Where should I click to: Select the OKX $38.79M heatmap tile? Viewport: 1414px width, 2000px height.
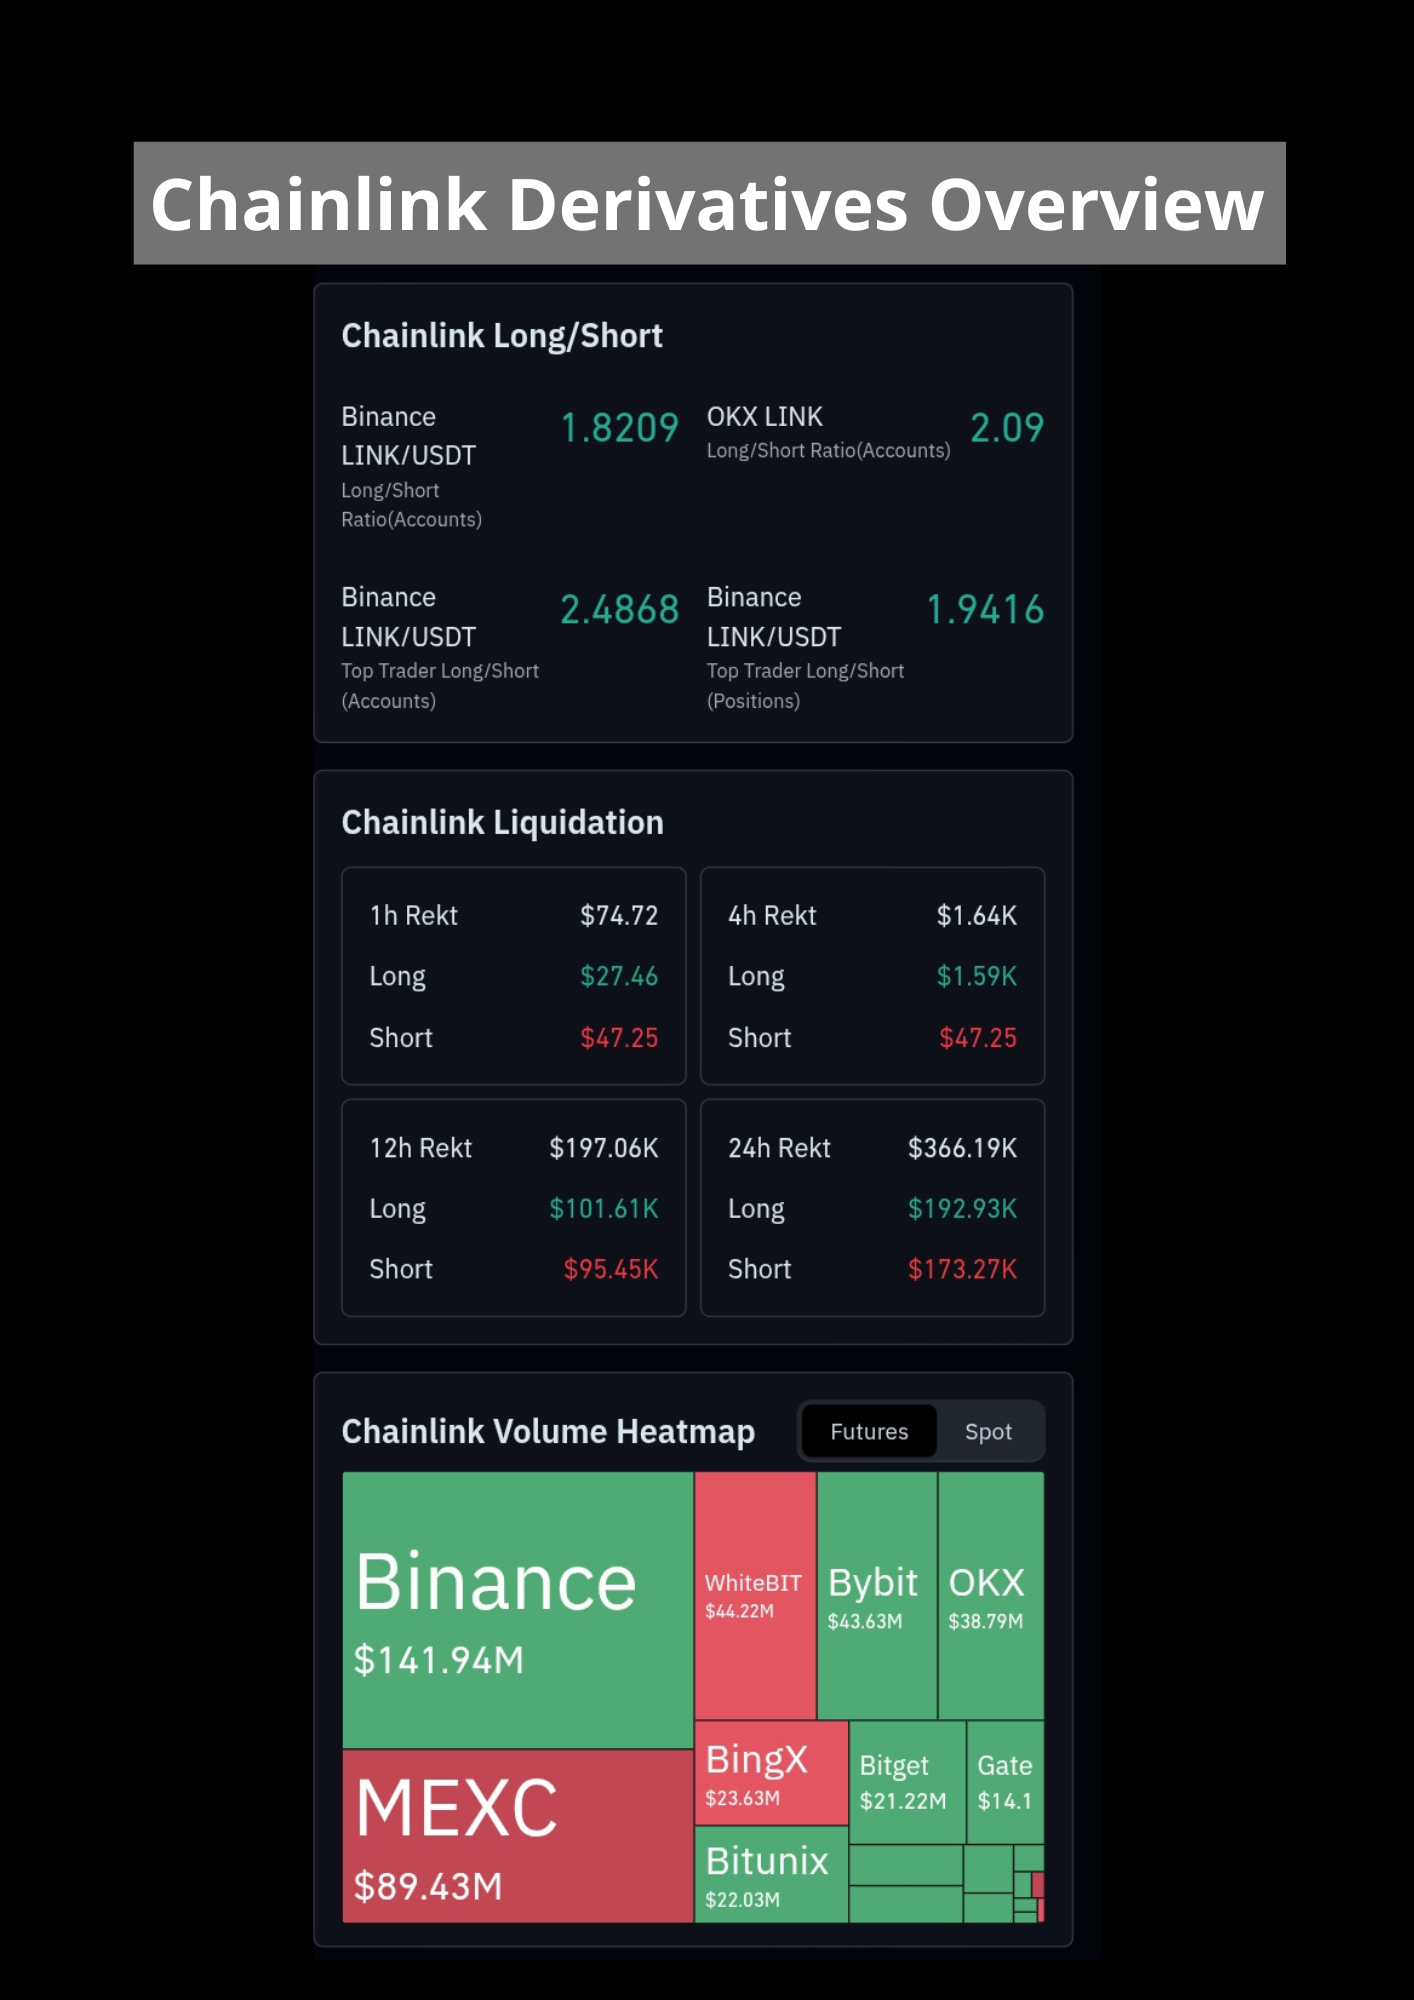991,1595
